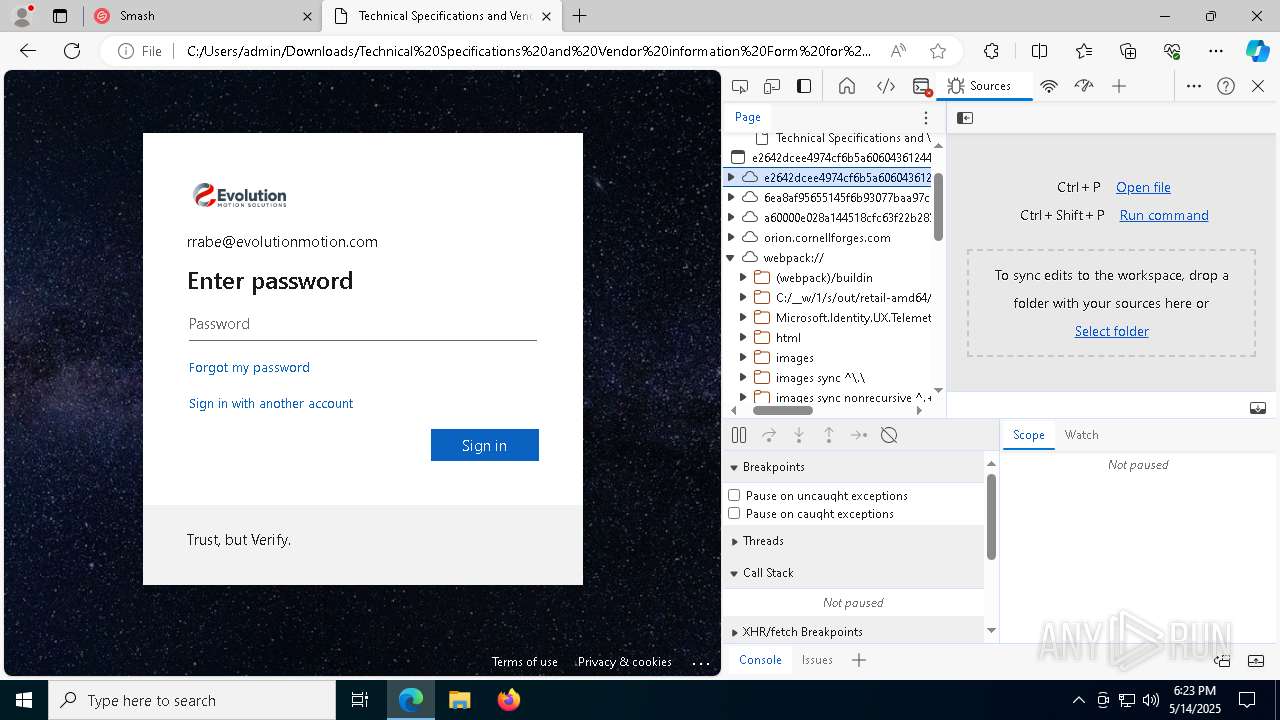Toggle device emulation in DevTools
Image resolution: width=1280 pixels, height=720 pixels.
point(772,86)
